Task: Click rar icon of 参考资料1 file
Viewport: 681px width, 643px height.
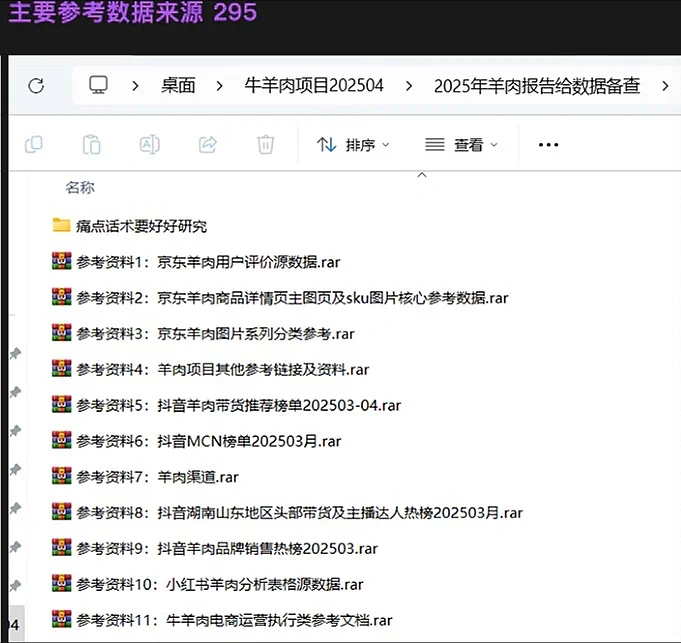Action: click(x=61, y=261)
